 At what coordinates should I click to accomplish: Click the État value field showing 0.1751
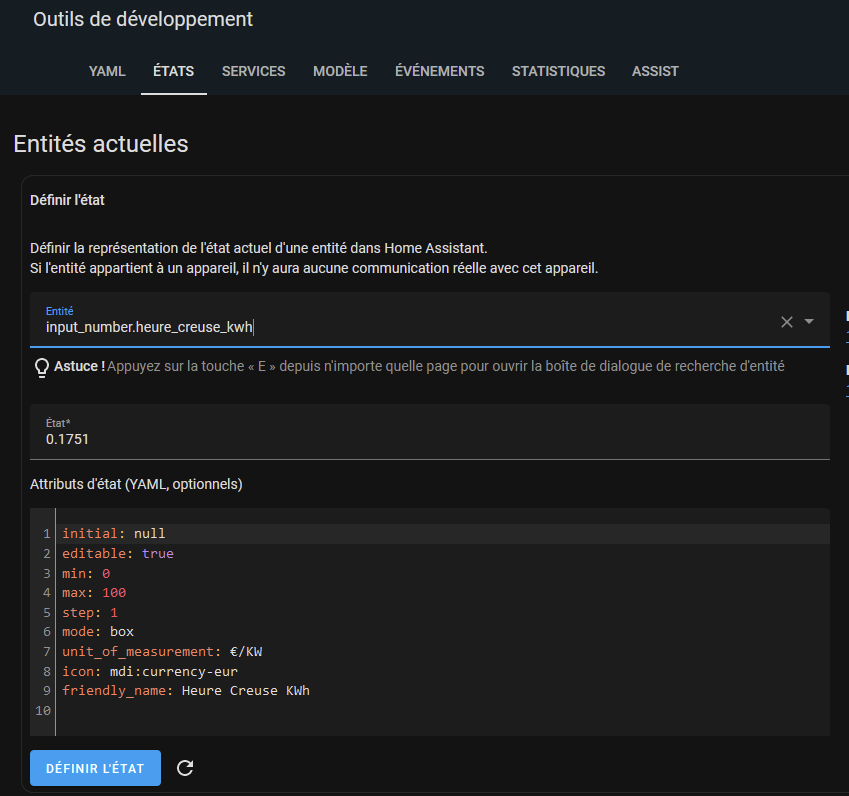pyautogui.click(x=400, y=438)
